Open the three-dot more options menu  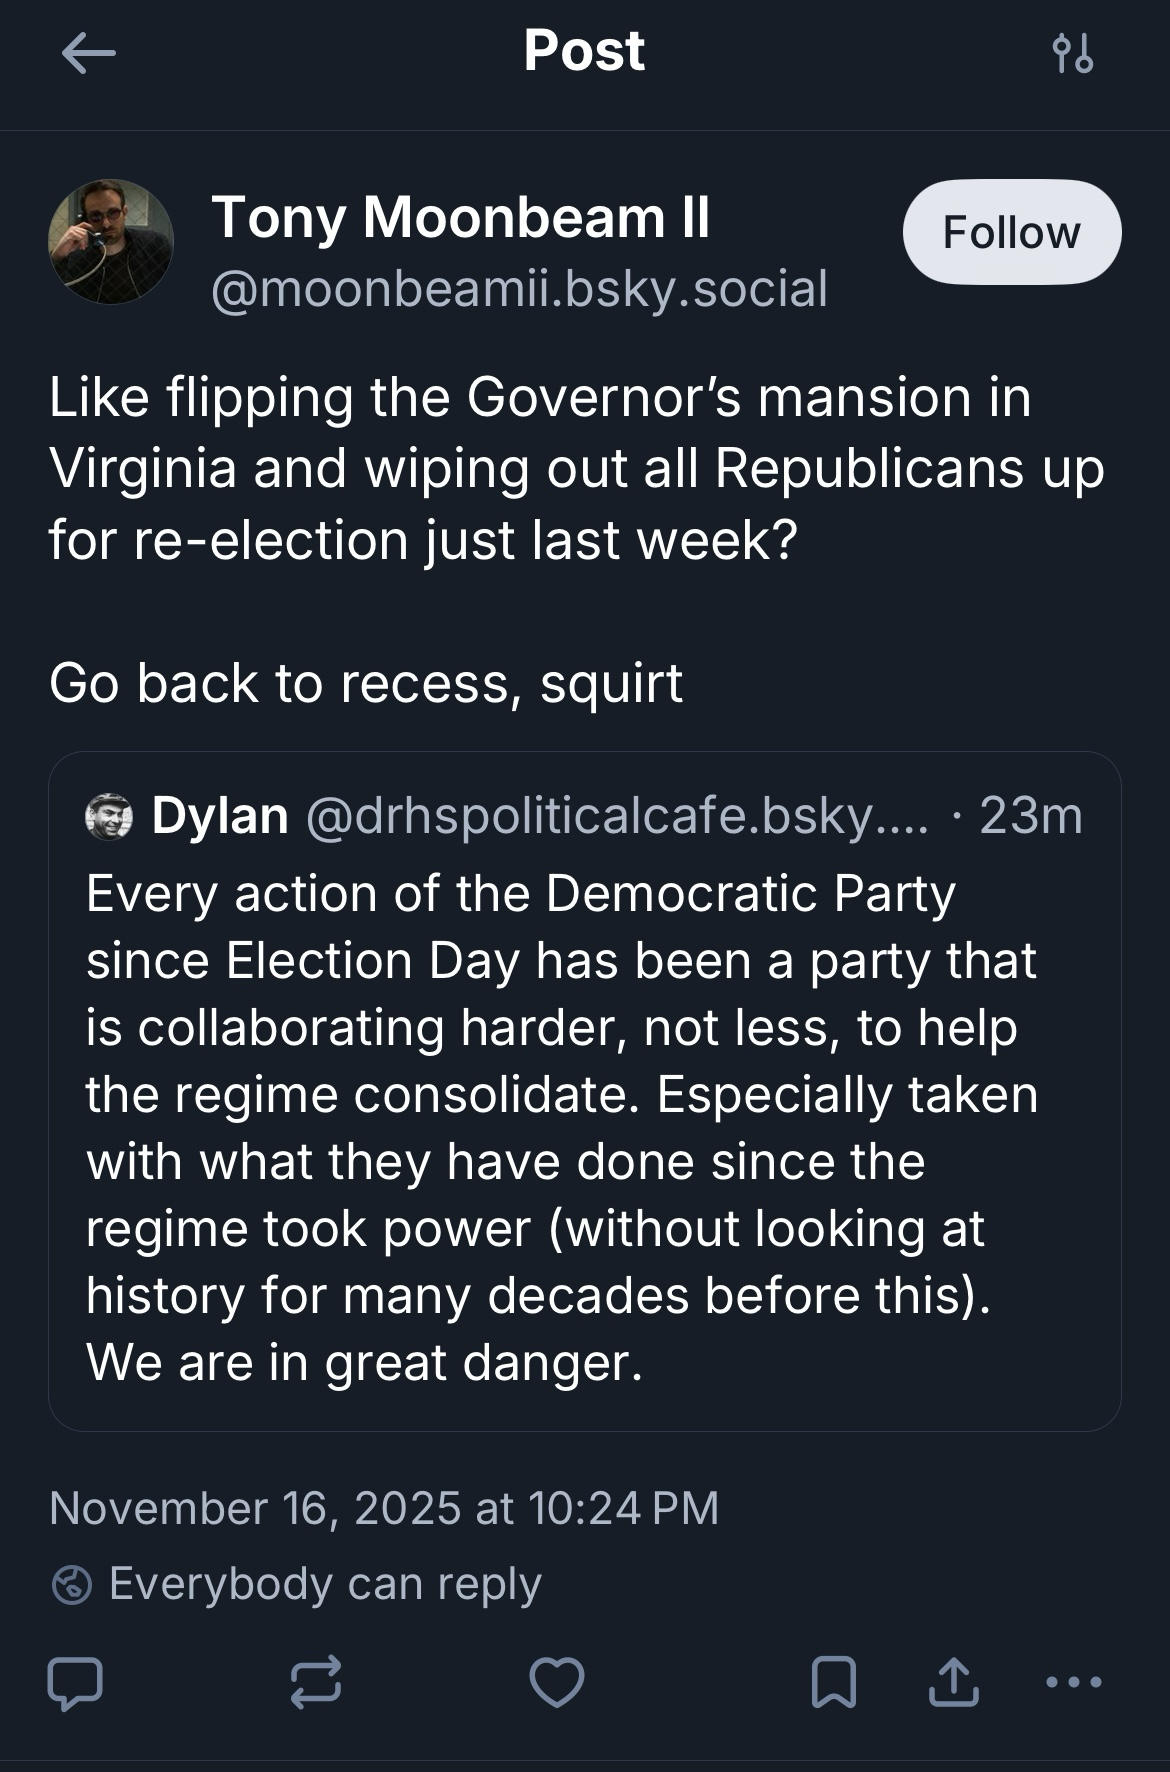click(x=1073, y=1683)
